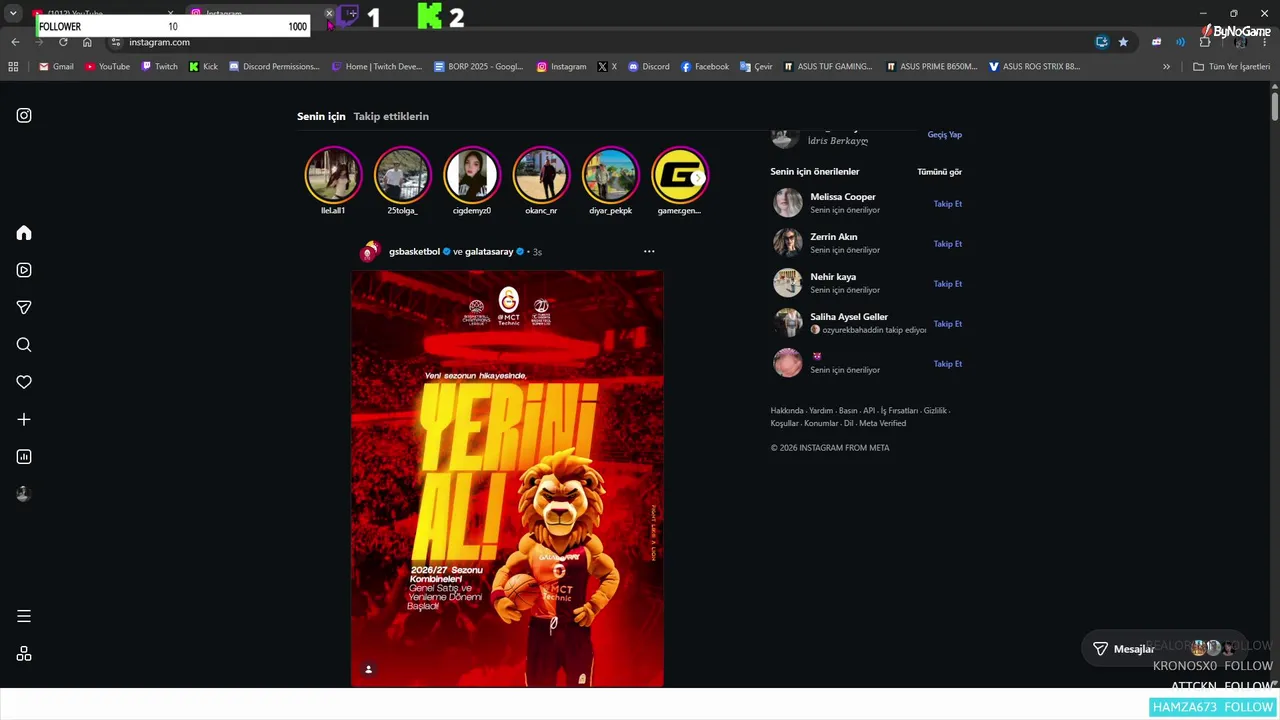Open the browser extensions puzzle icon
This screenshot has height=720, width=1280.
[1205, 42]
